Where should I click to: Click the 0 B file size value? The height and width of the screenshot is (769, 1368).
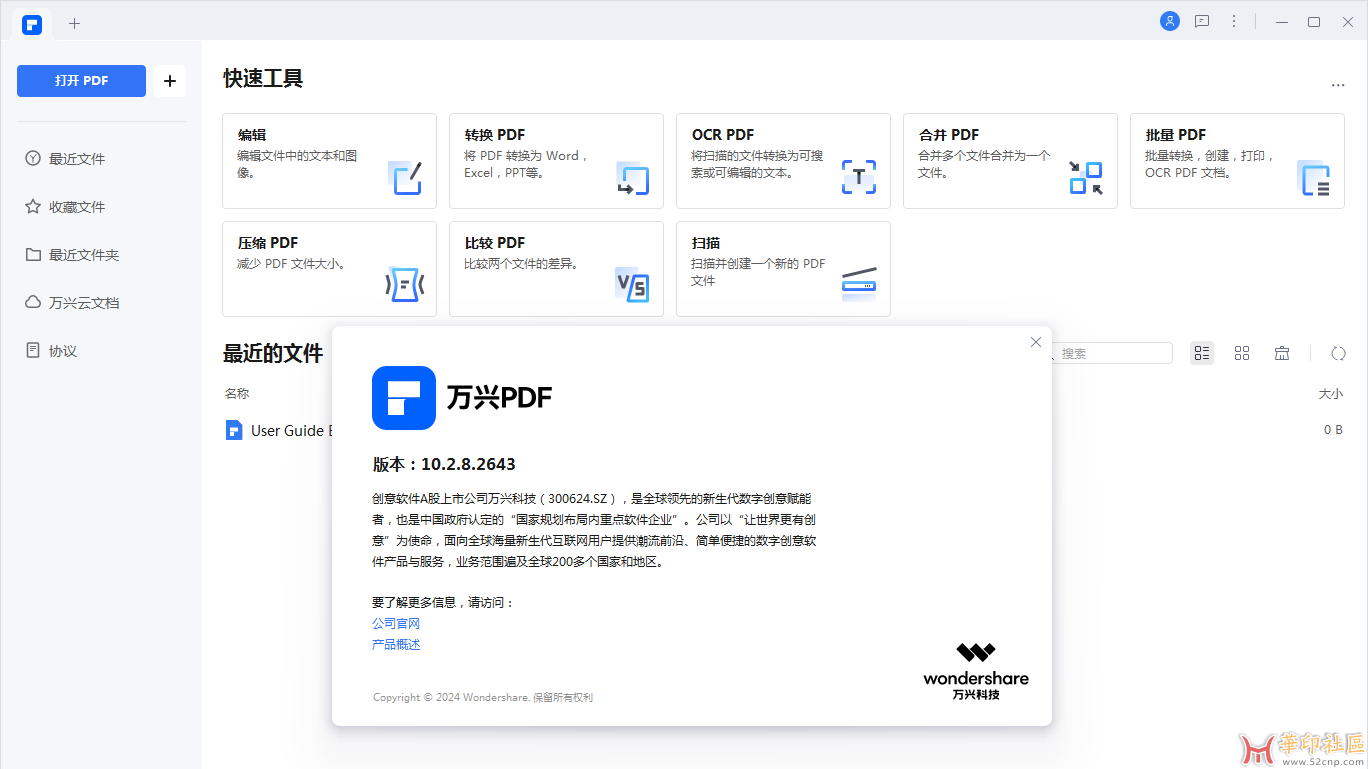click(x=1333, y=430)
